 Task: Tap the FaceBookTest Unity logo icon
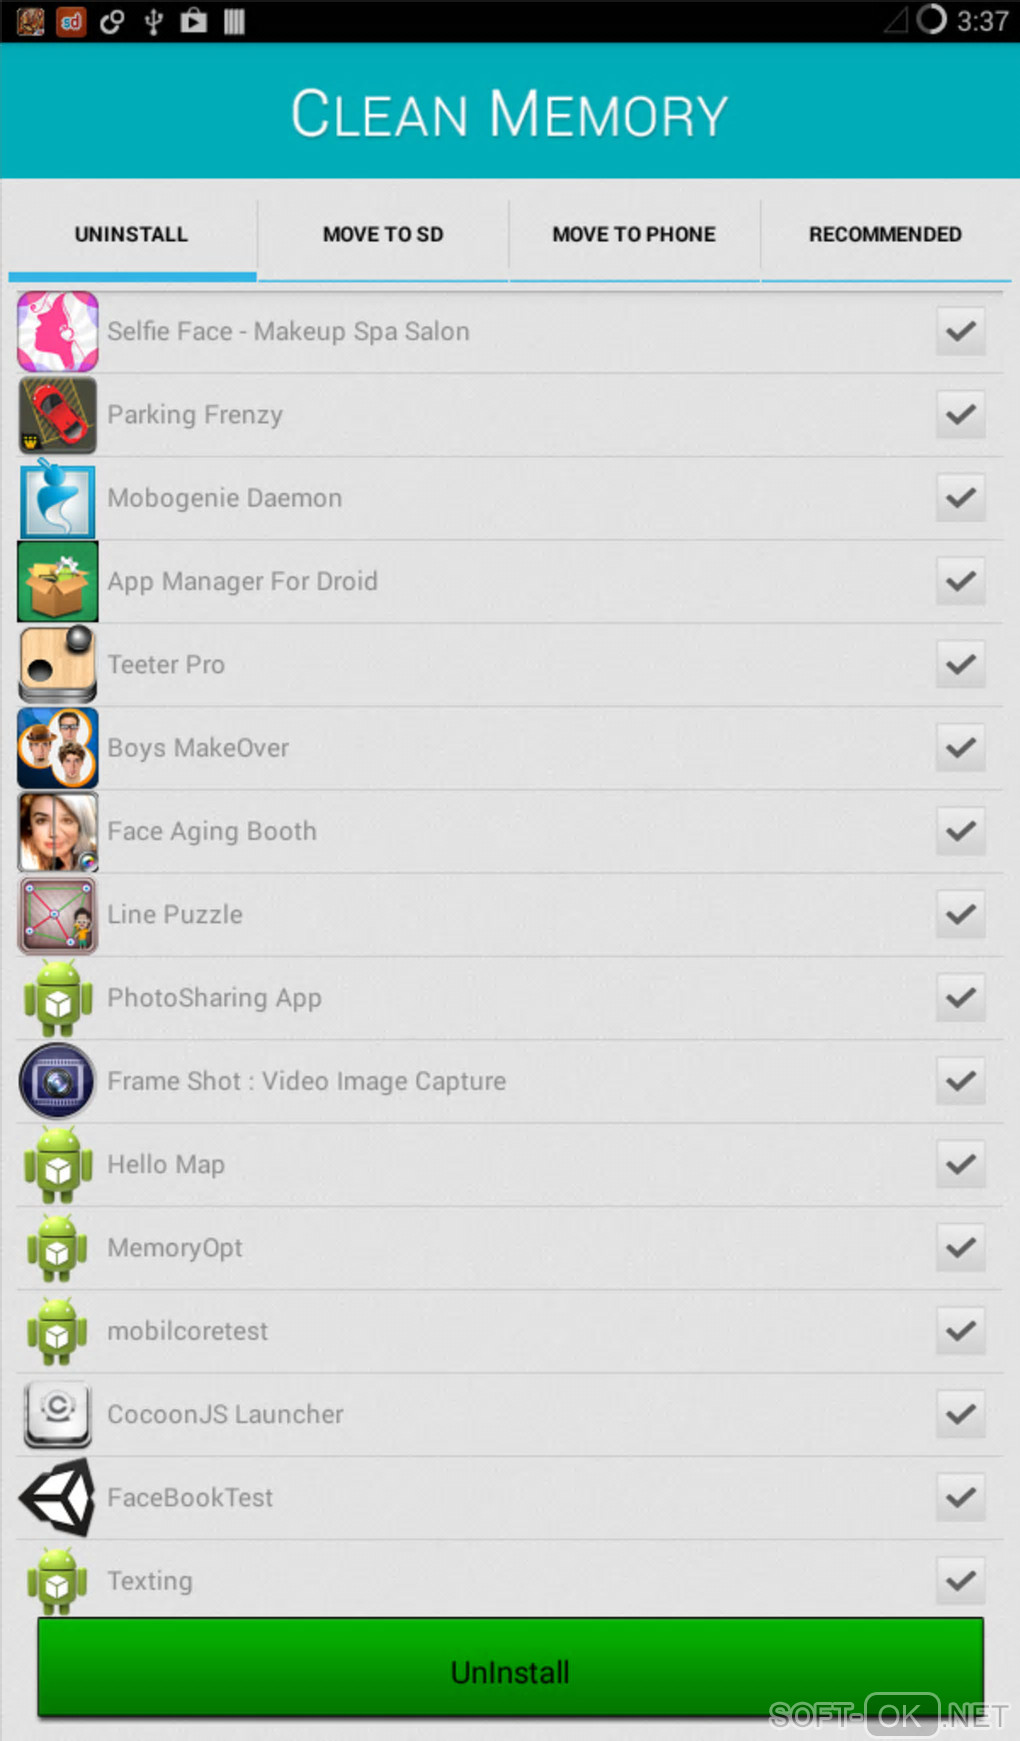[58, 1497]
